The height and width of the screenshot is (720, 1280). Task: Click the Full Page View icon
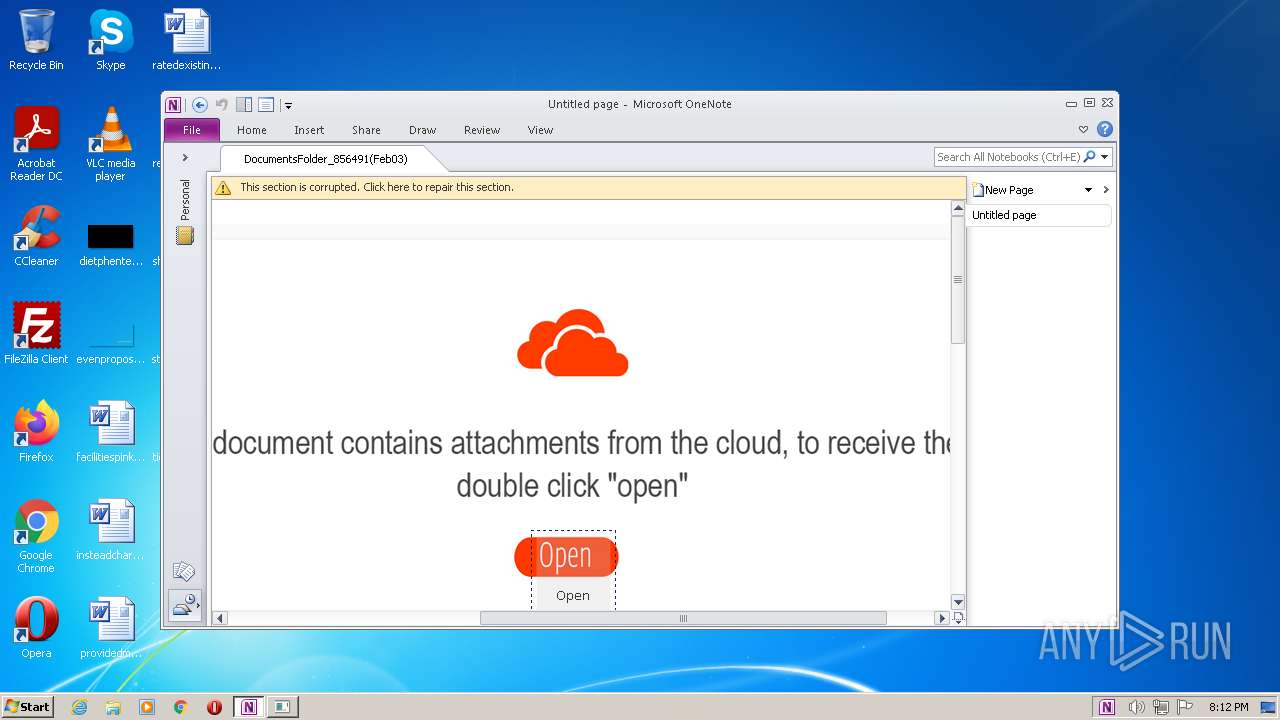[x=266, y=104]
